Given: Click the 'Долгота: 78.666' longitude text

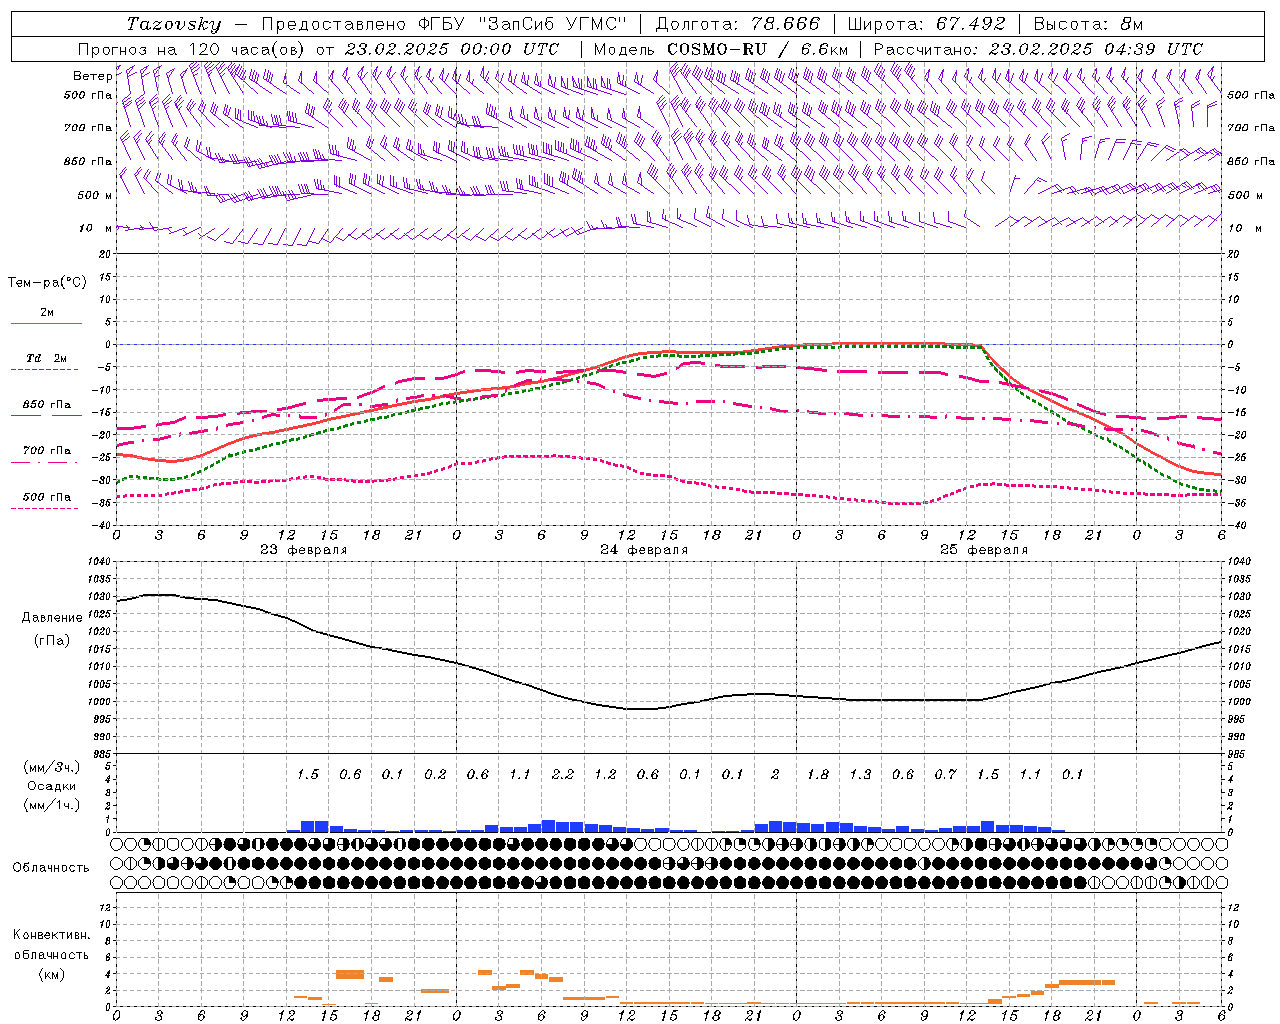Looking at the screenshot, I should coord(737,24).
